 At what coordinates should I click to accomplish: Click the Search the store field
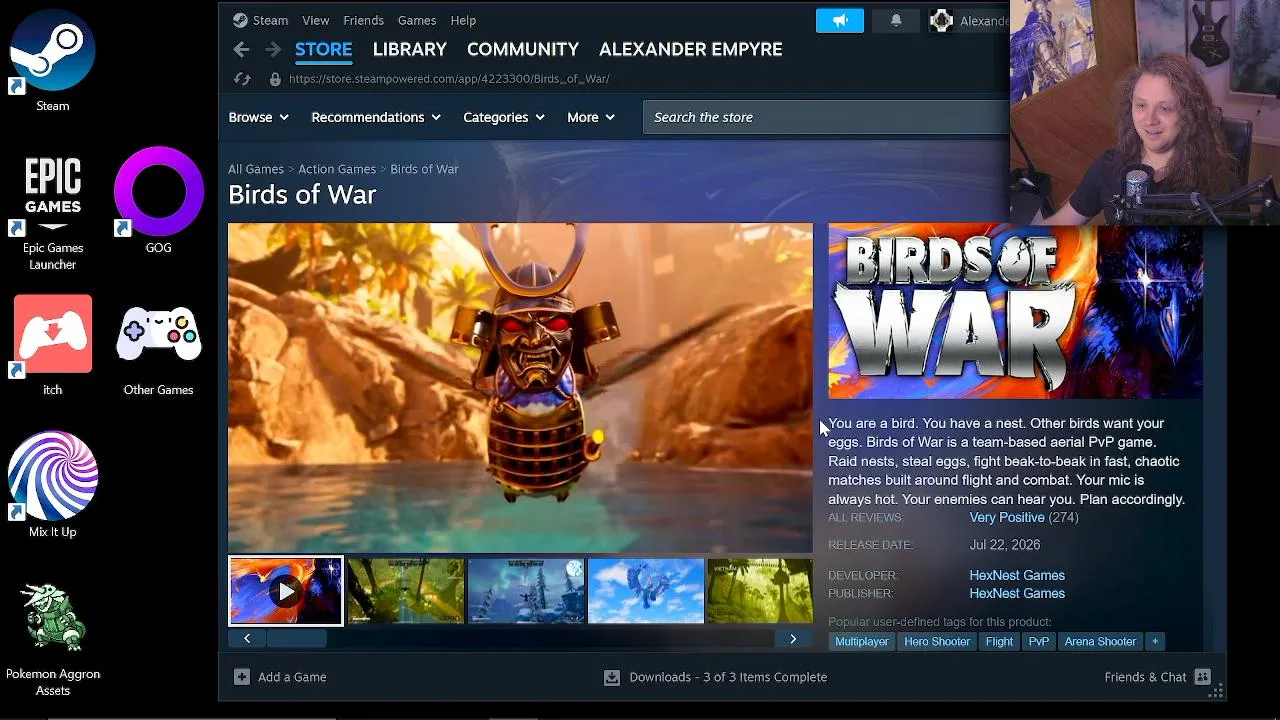(826, 117)
